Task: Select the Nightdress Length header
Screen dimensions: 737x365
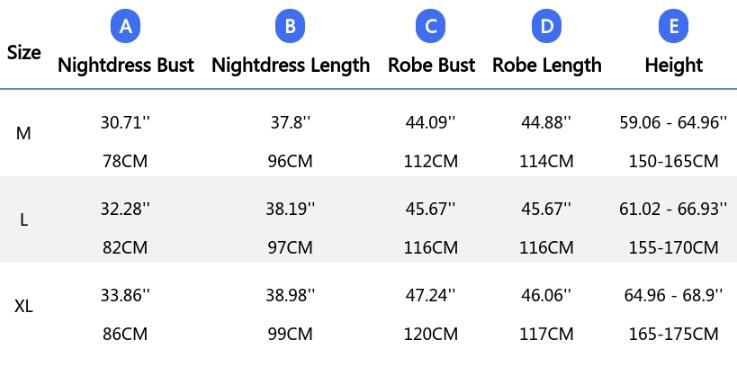Action: coord(290,65)
